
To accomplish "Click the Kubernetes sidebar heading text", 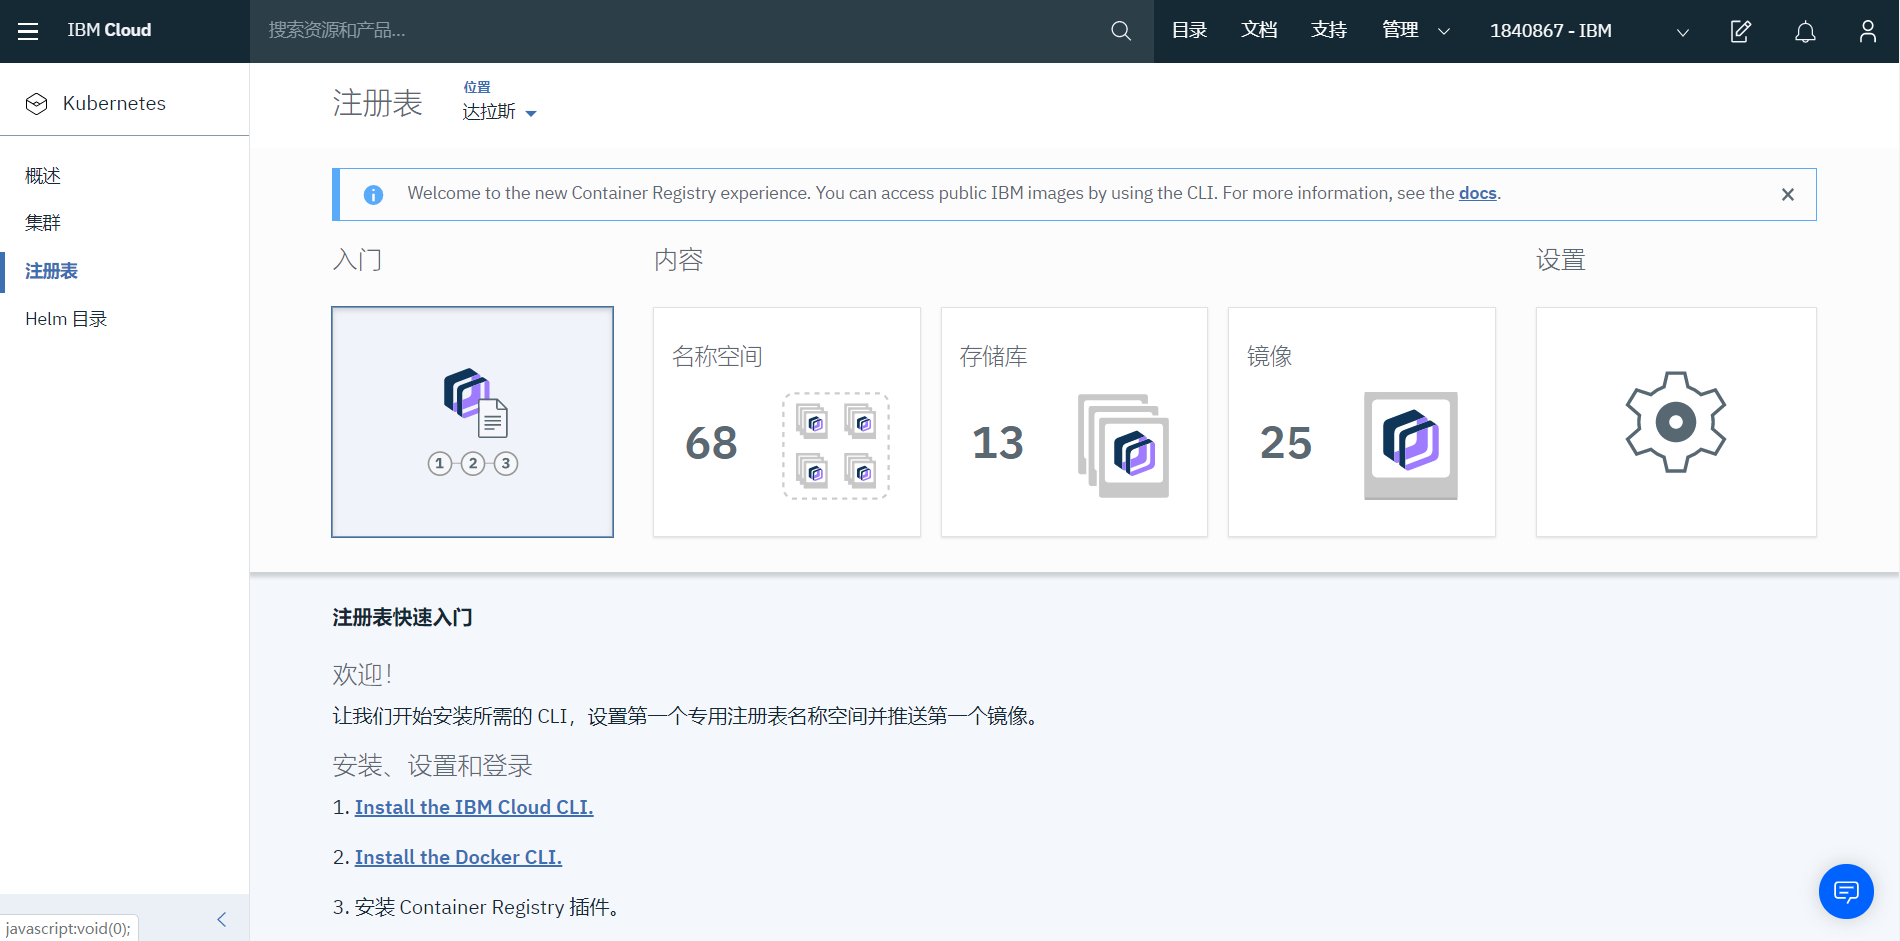I will point(114,104).
